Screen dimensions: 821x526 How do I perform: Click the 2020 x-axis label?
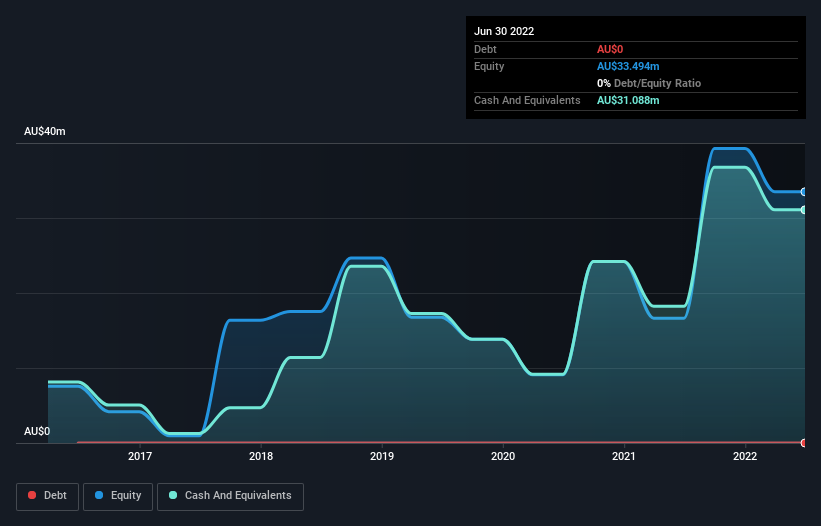pos(503,456)
